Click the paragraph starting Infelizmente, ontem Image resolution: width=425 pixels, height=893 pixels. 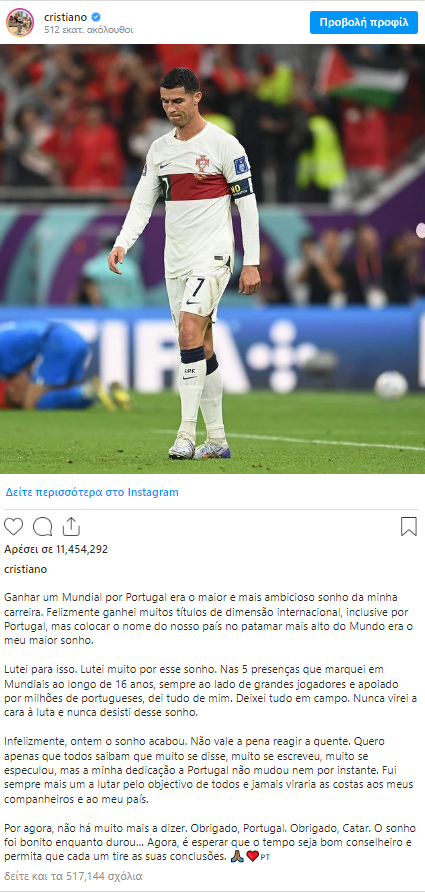(x=210, y=767)
